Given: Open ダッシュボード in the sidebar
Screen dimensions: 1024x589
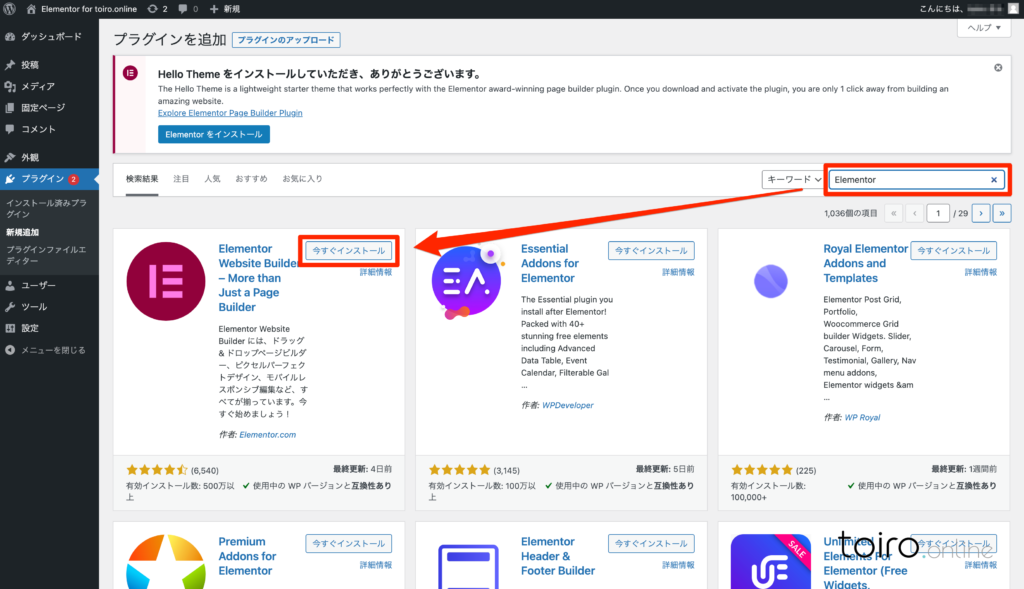Looking at the screenshot, I should pyautogui.click(x=50, y=36).
